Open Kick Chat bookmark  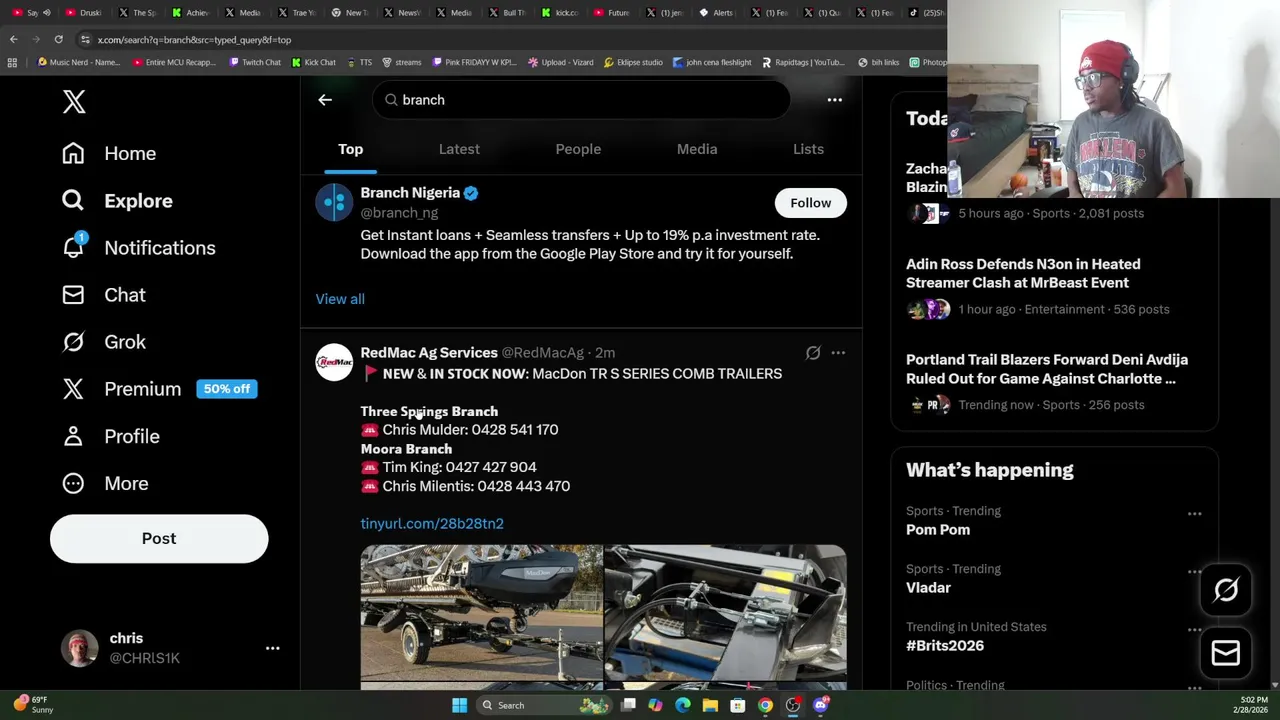coord(314,62)
